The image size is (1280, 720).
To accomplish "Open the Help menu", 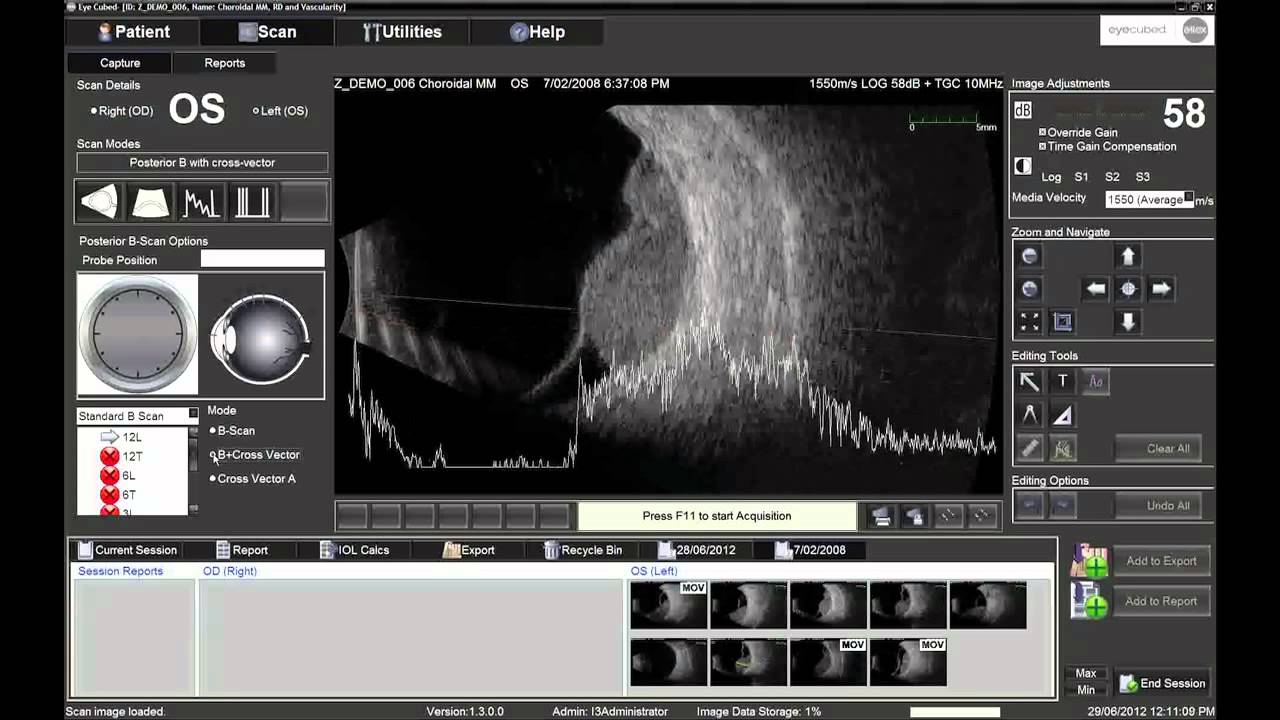I will click(536, 32).
